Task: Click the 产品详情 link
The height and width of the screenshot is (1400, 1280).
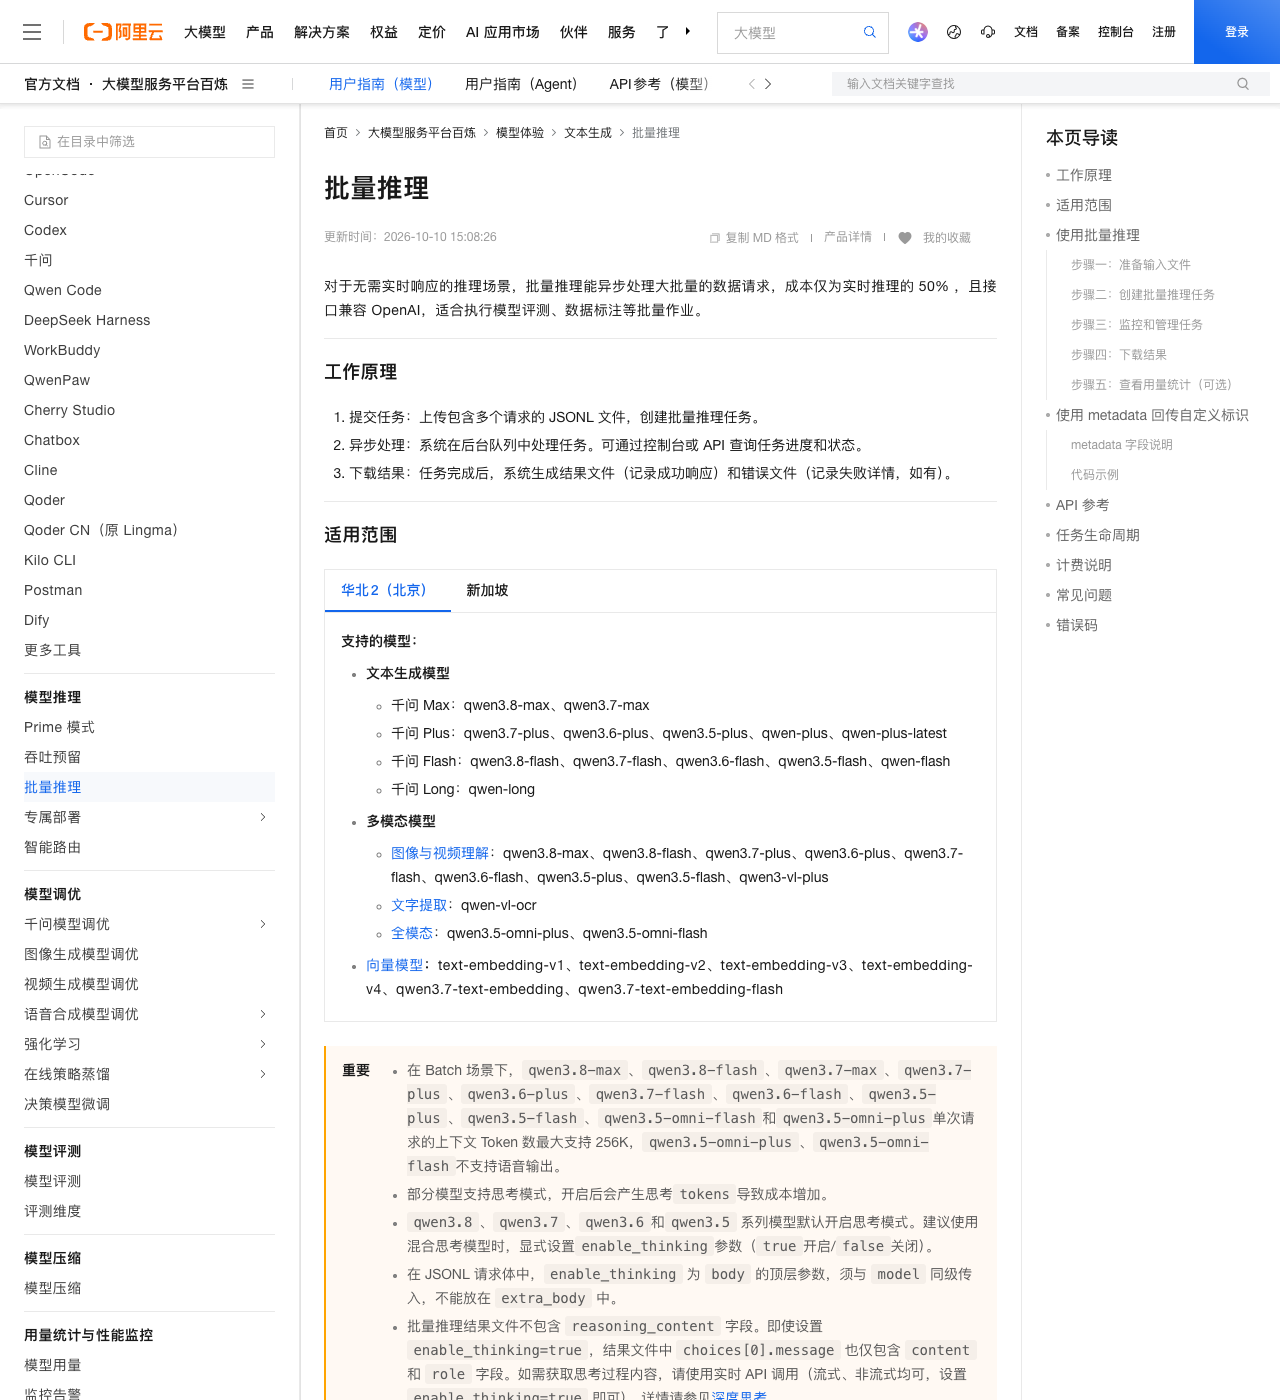Action: 848,238
